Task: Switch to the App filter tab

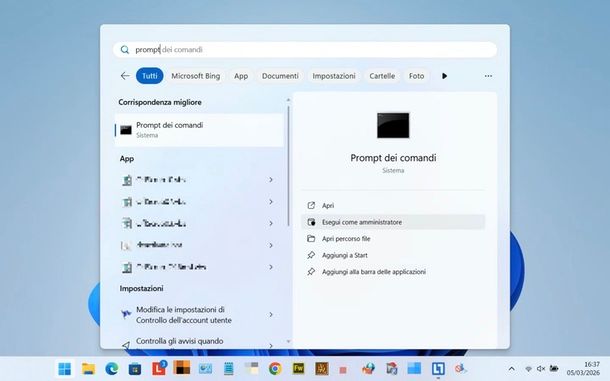Action: [x=241, y=76]
